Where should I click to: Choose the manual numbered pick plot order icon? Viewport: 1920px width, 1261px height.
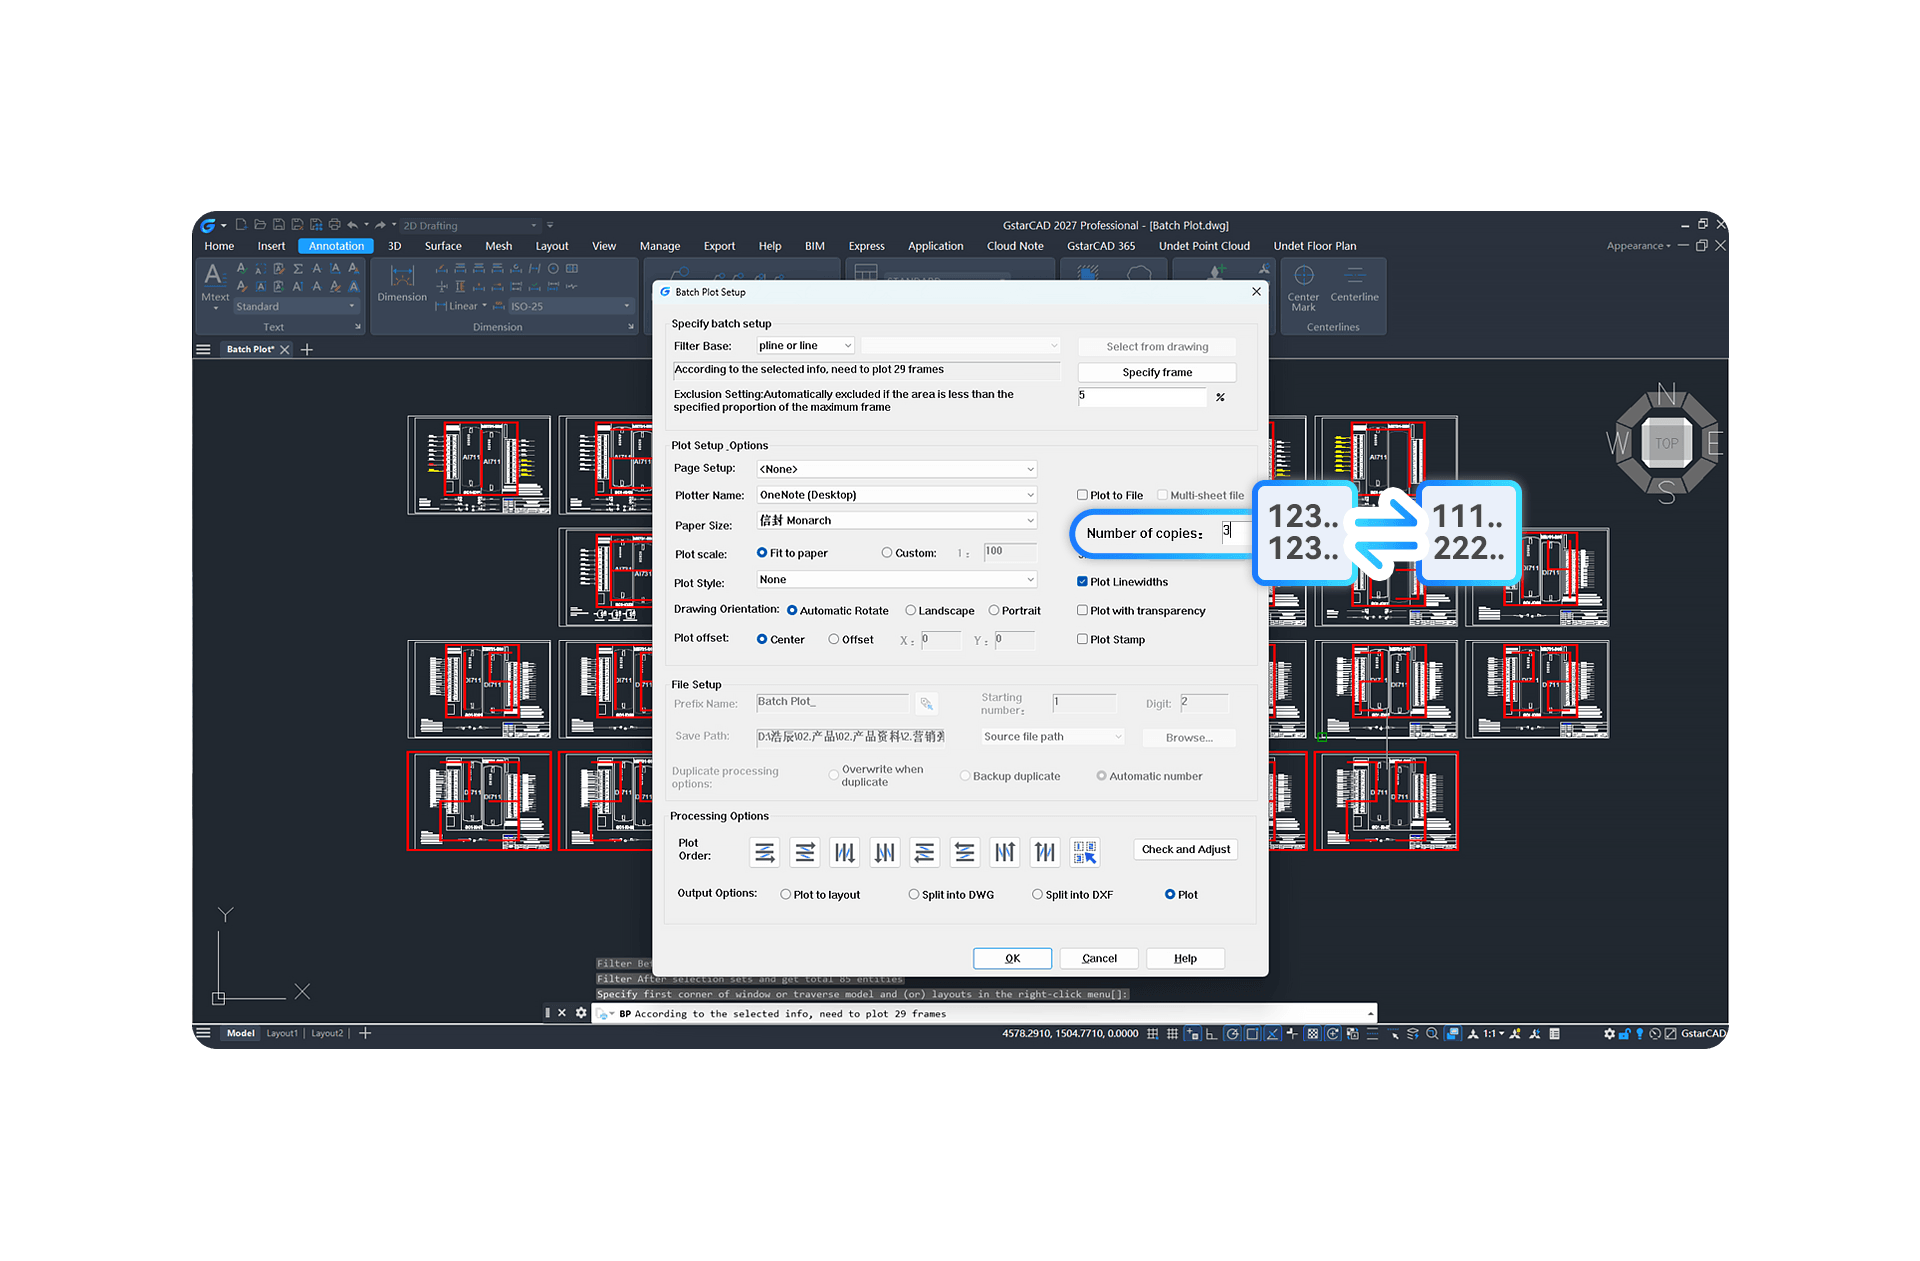coord(1085,852)
